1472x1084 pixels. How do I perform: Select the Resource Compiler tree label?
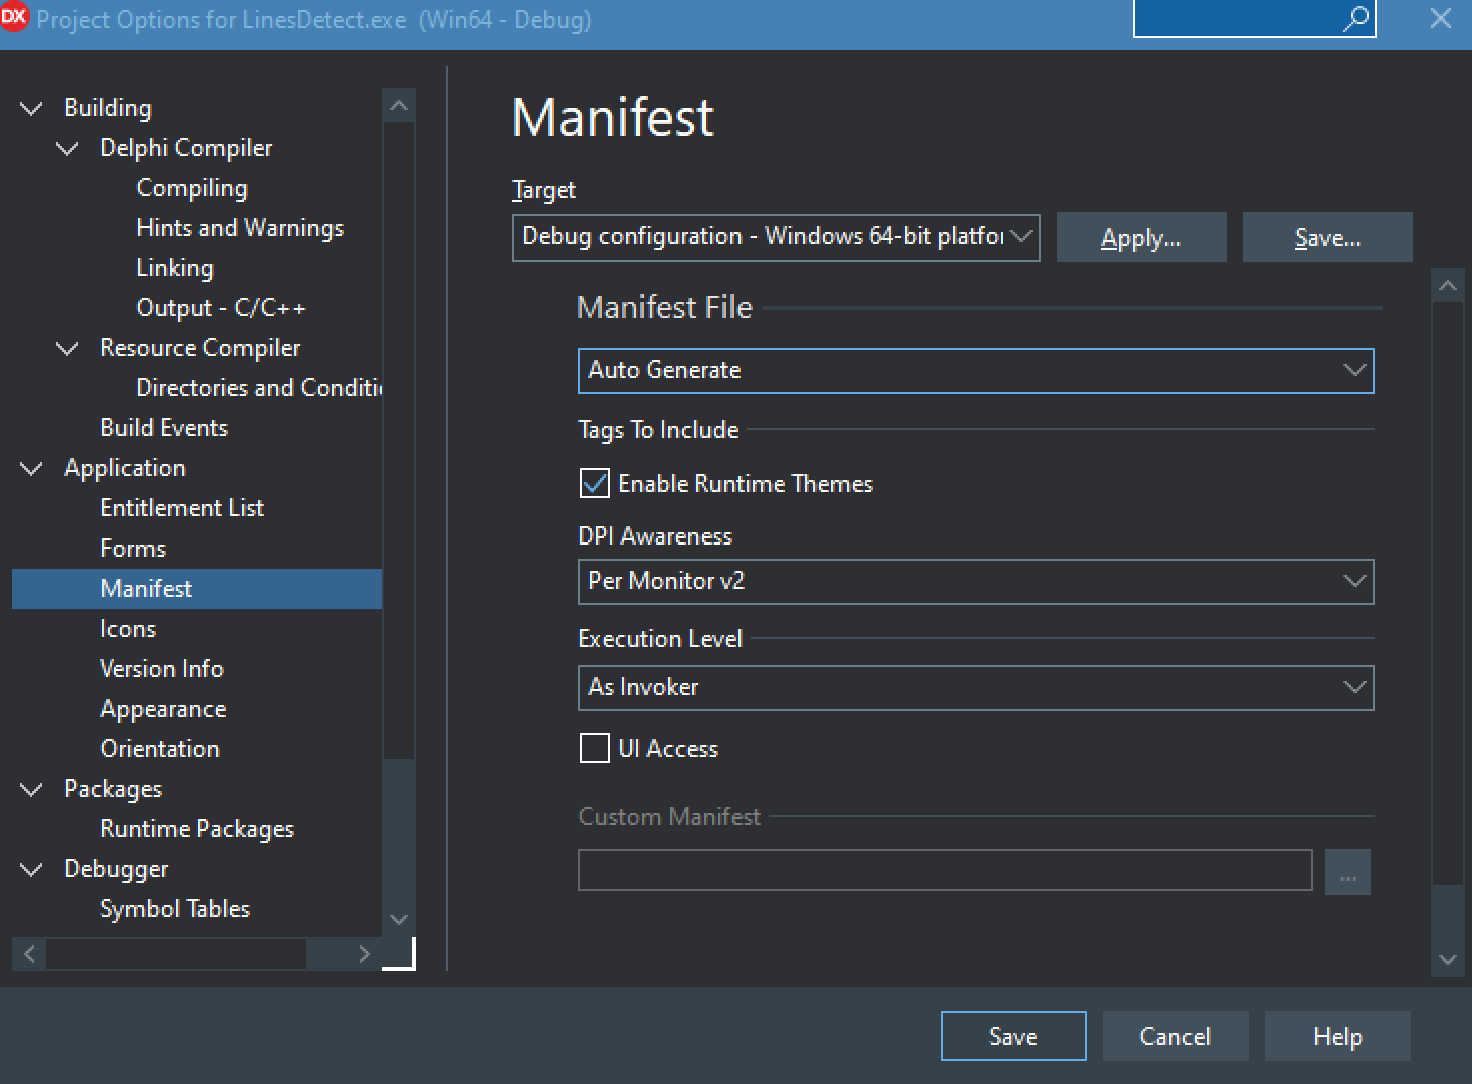coord(200,348)
